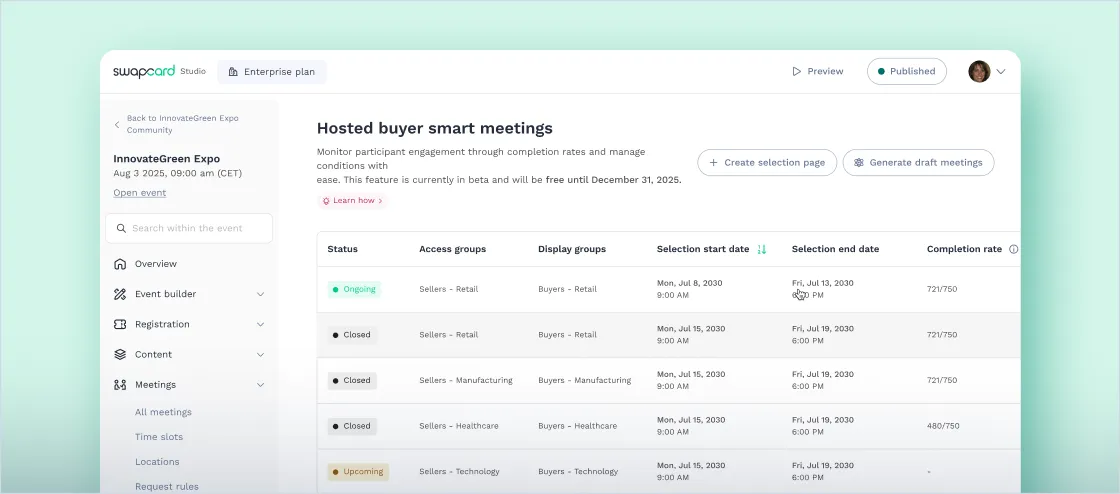
Task: Click the Swapcard Studio logo
Action: click(159, 71)
